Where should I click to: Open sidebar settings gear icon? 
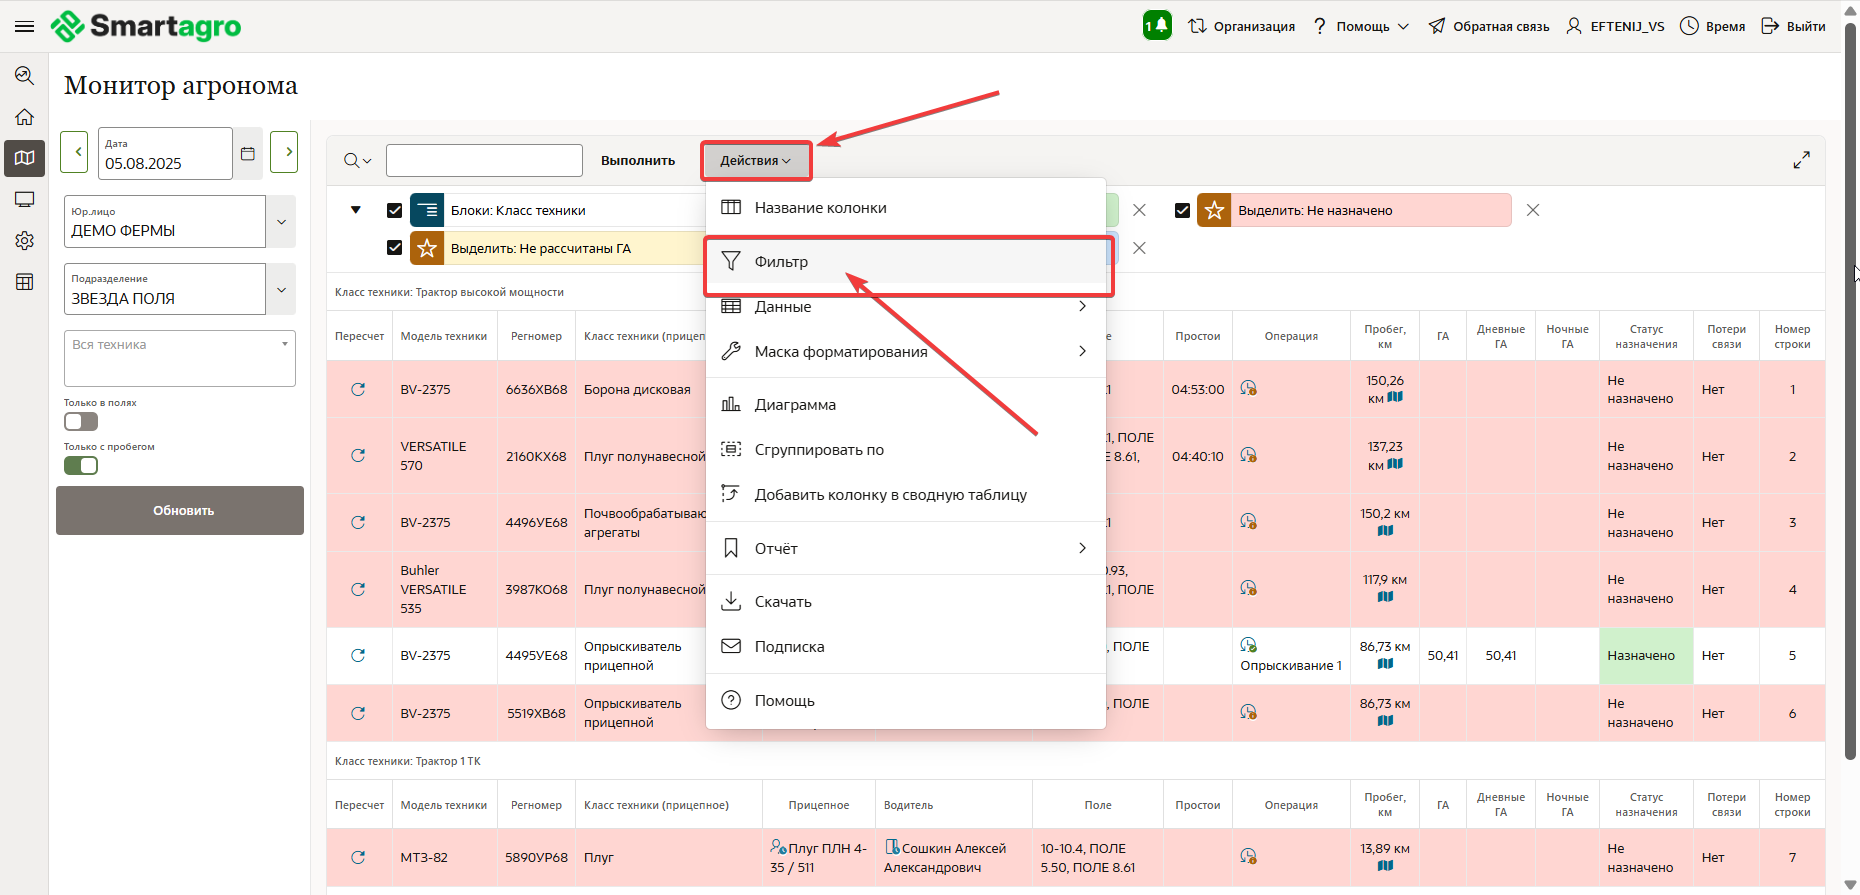(x=25, y=241)
